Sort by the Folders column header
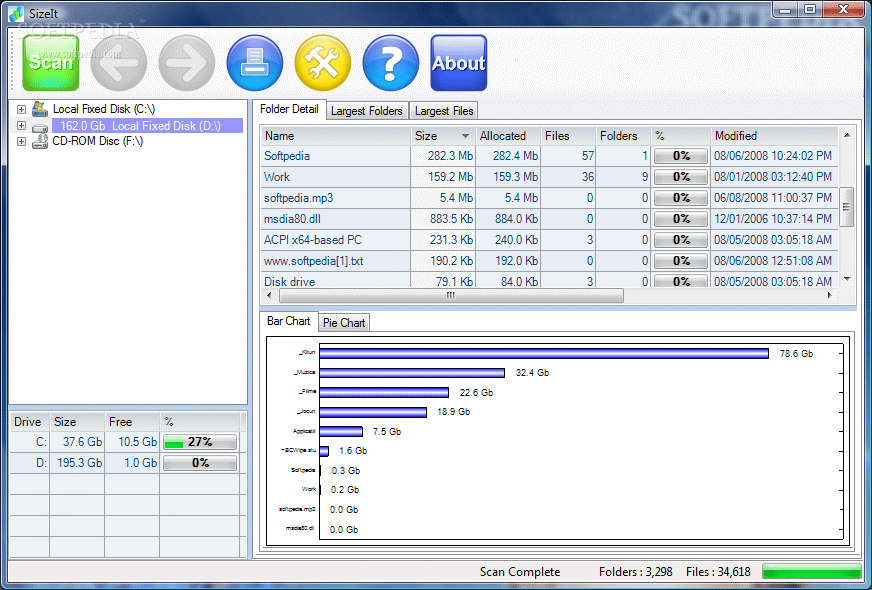Viewport: 872px width, 590px height. point(623,136)
